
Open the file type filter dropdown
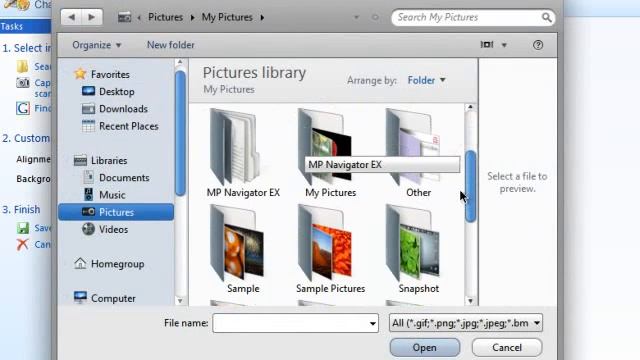coord(466,323)
